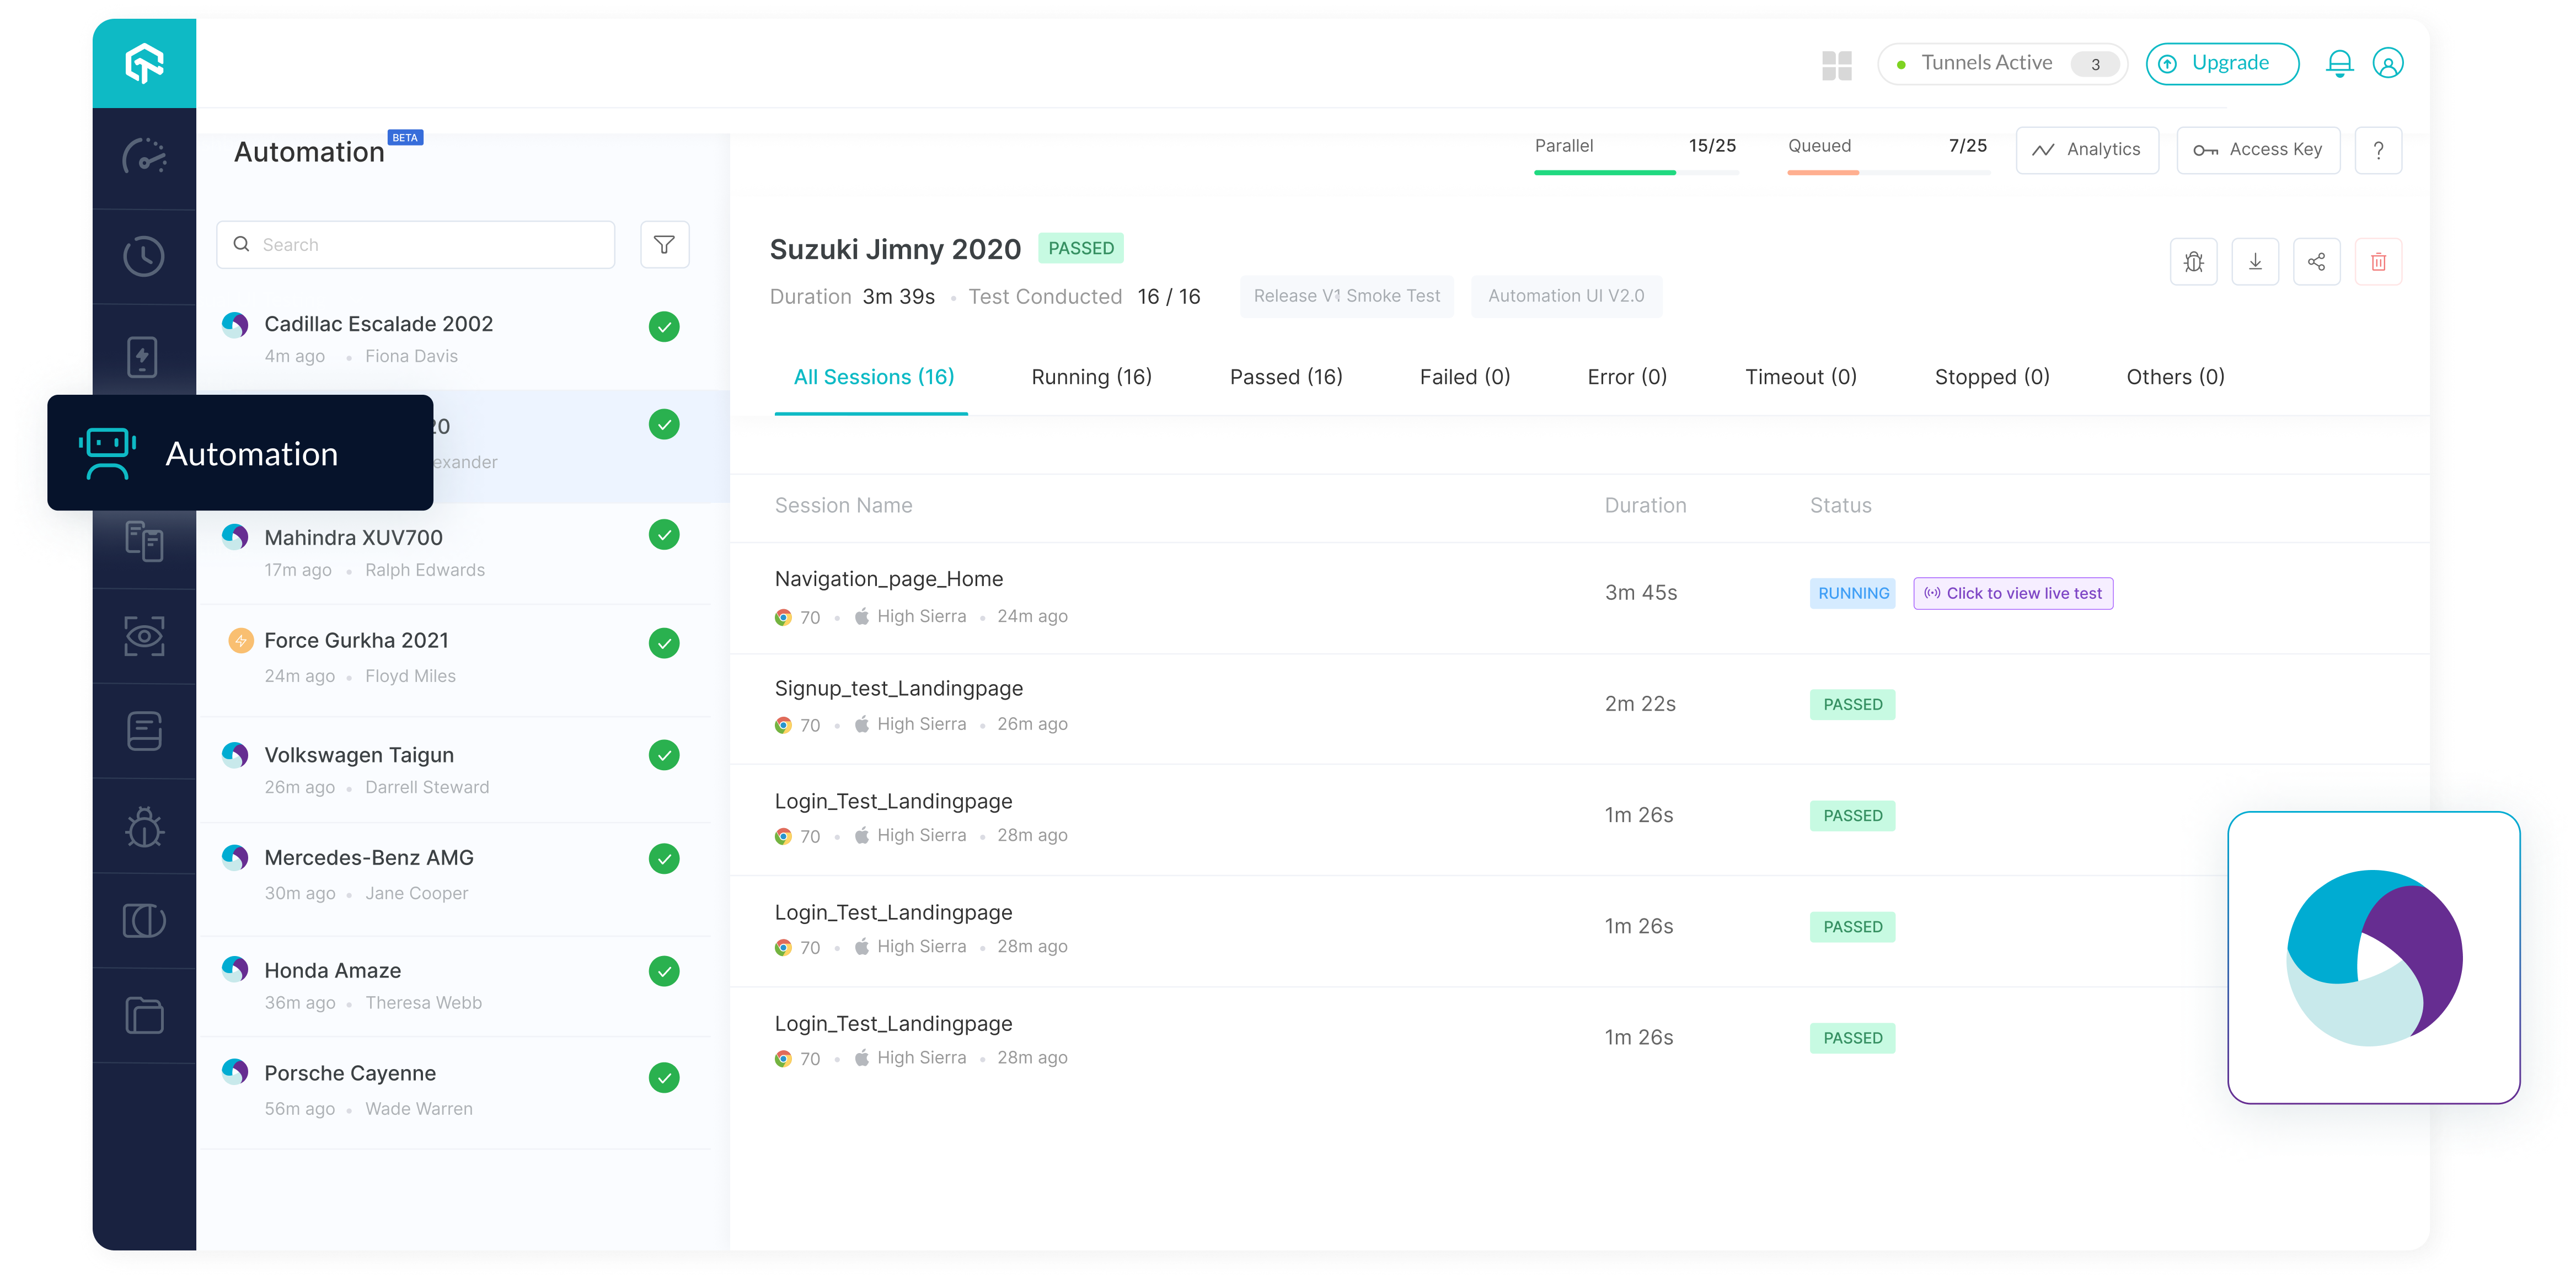The width and height of the screenshot is (2576, 1278).
Task: Open the notifications bell icon
Action: click(2339, 64)
